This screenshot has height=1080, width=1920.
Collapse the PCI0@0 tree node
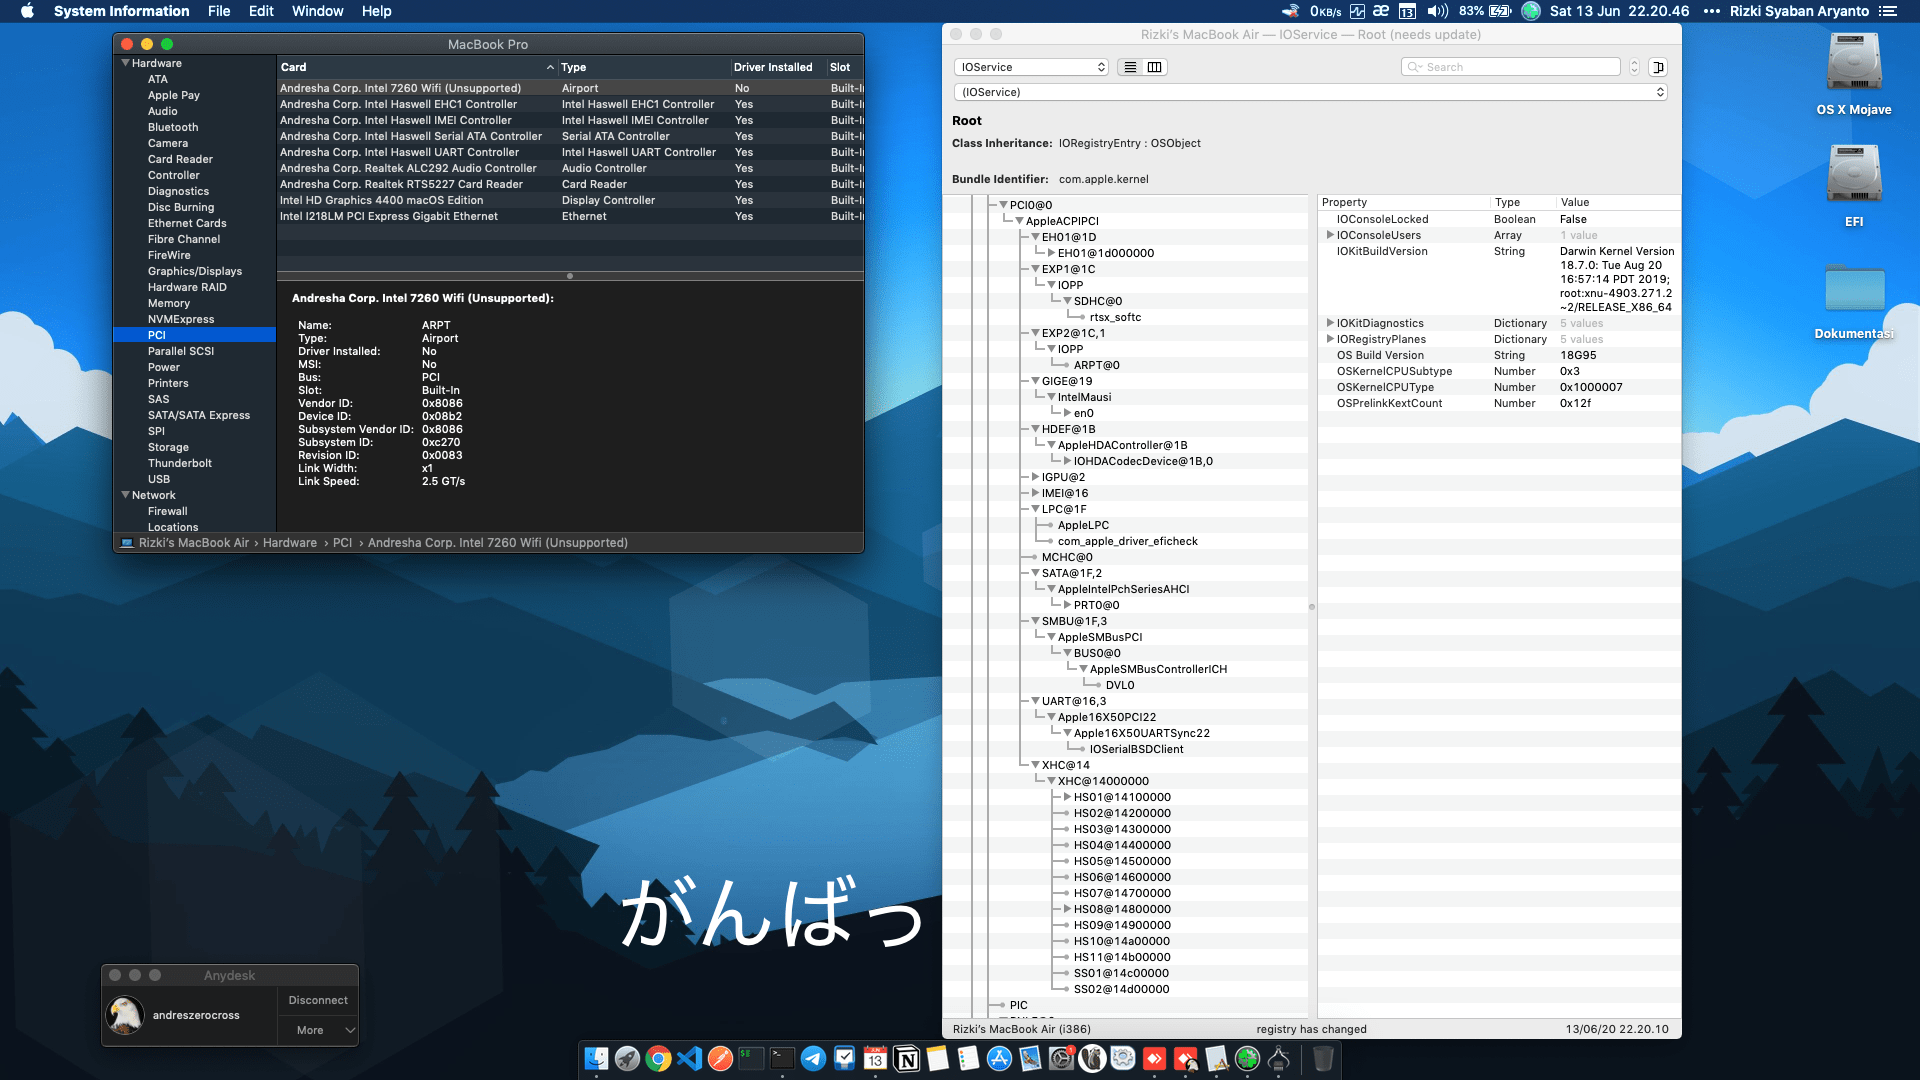click(x=1003, y=205)
